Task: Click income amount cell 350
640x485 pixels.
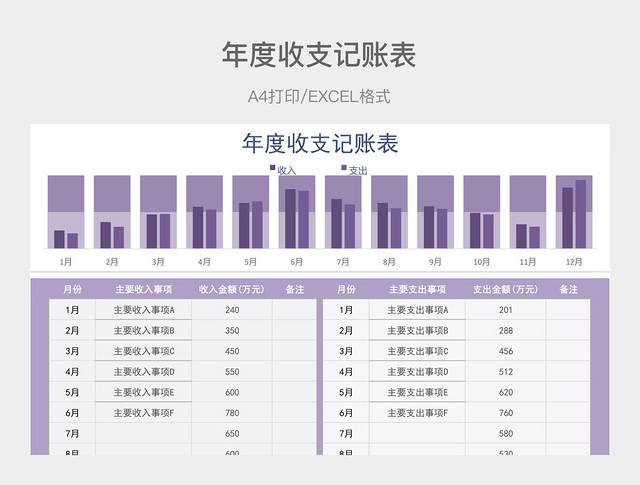Action: tap(232, 330)
